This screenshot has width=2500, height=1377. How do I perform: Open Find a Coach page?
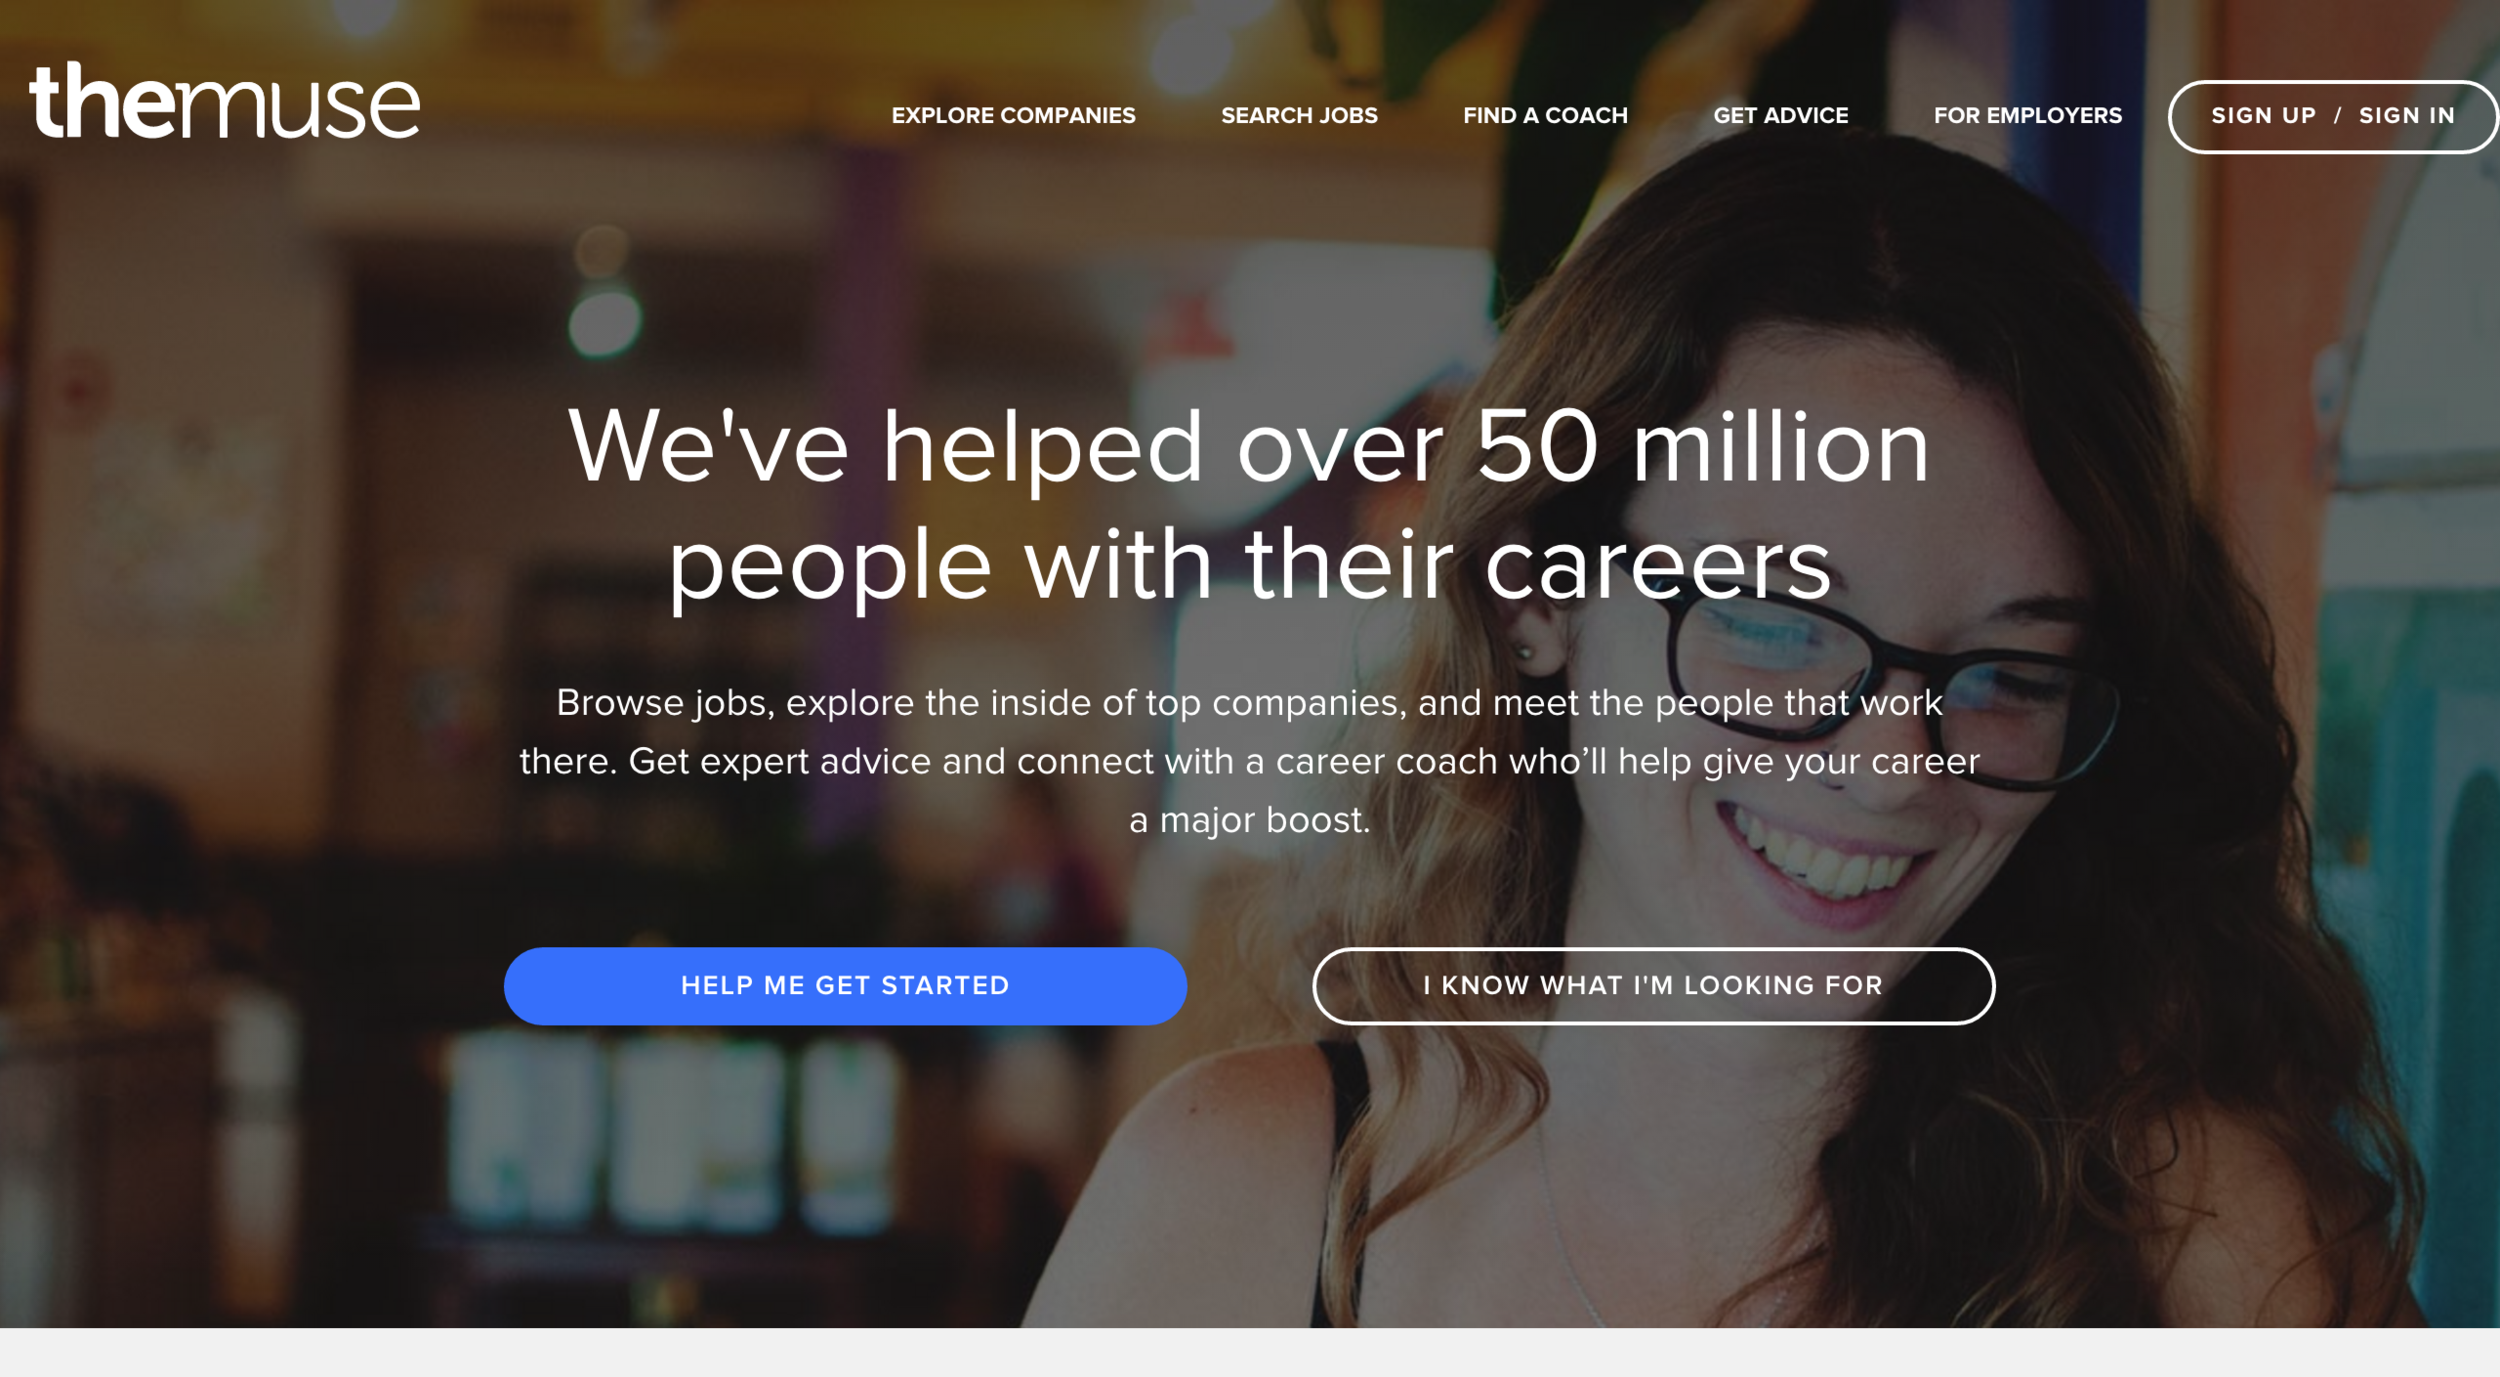(x=1545, y=116)
